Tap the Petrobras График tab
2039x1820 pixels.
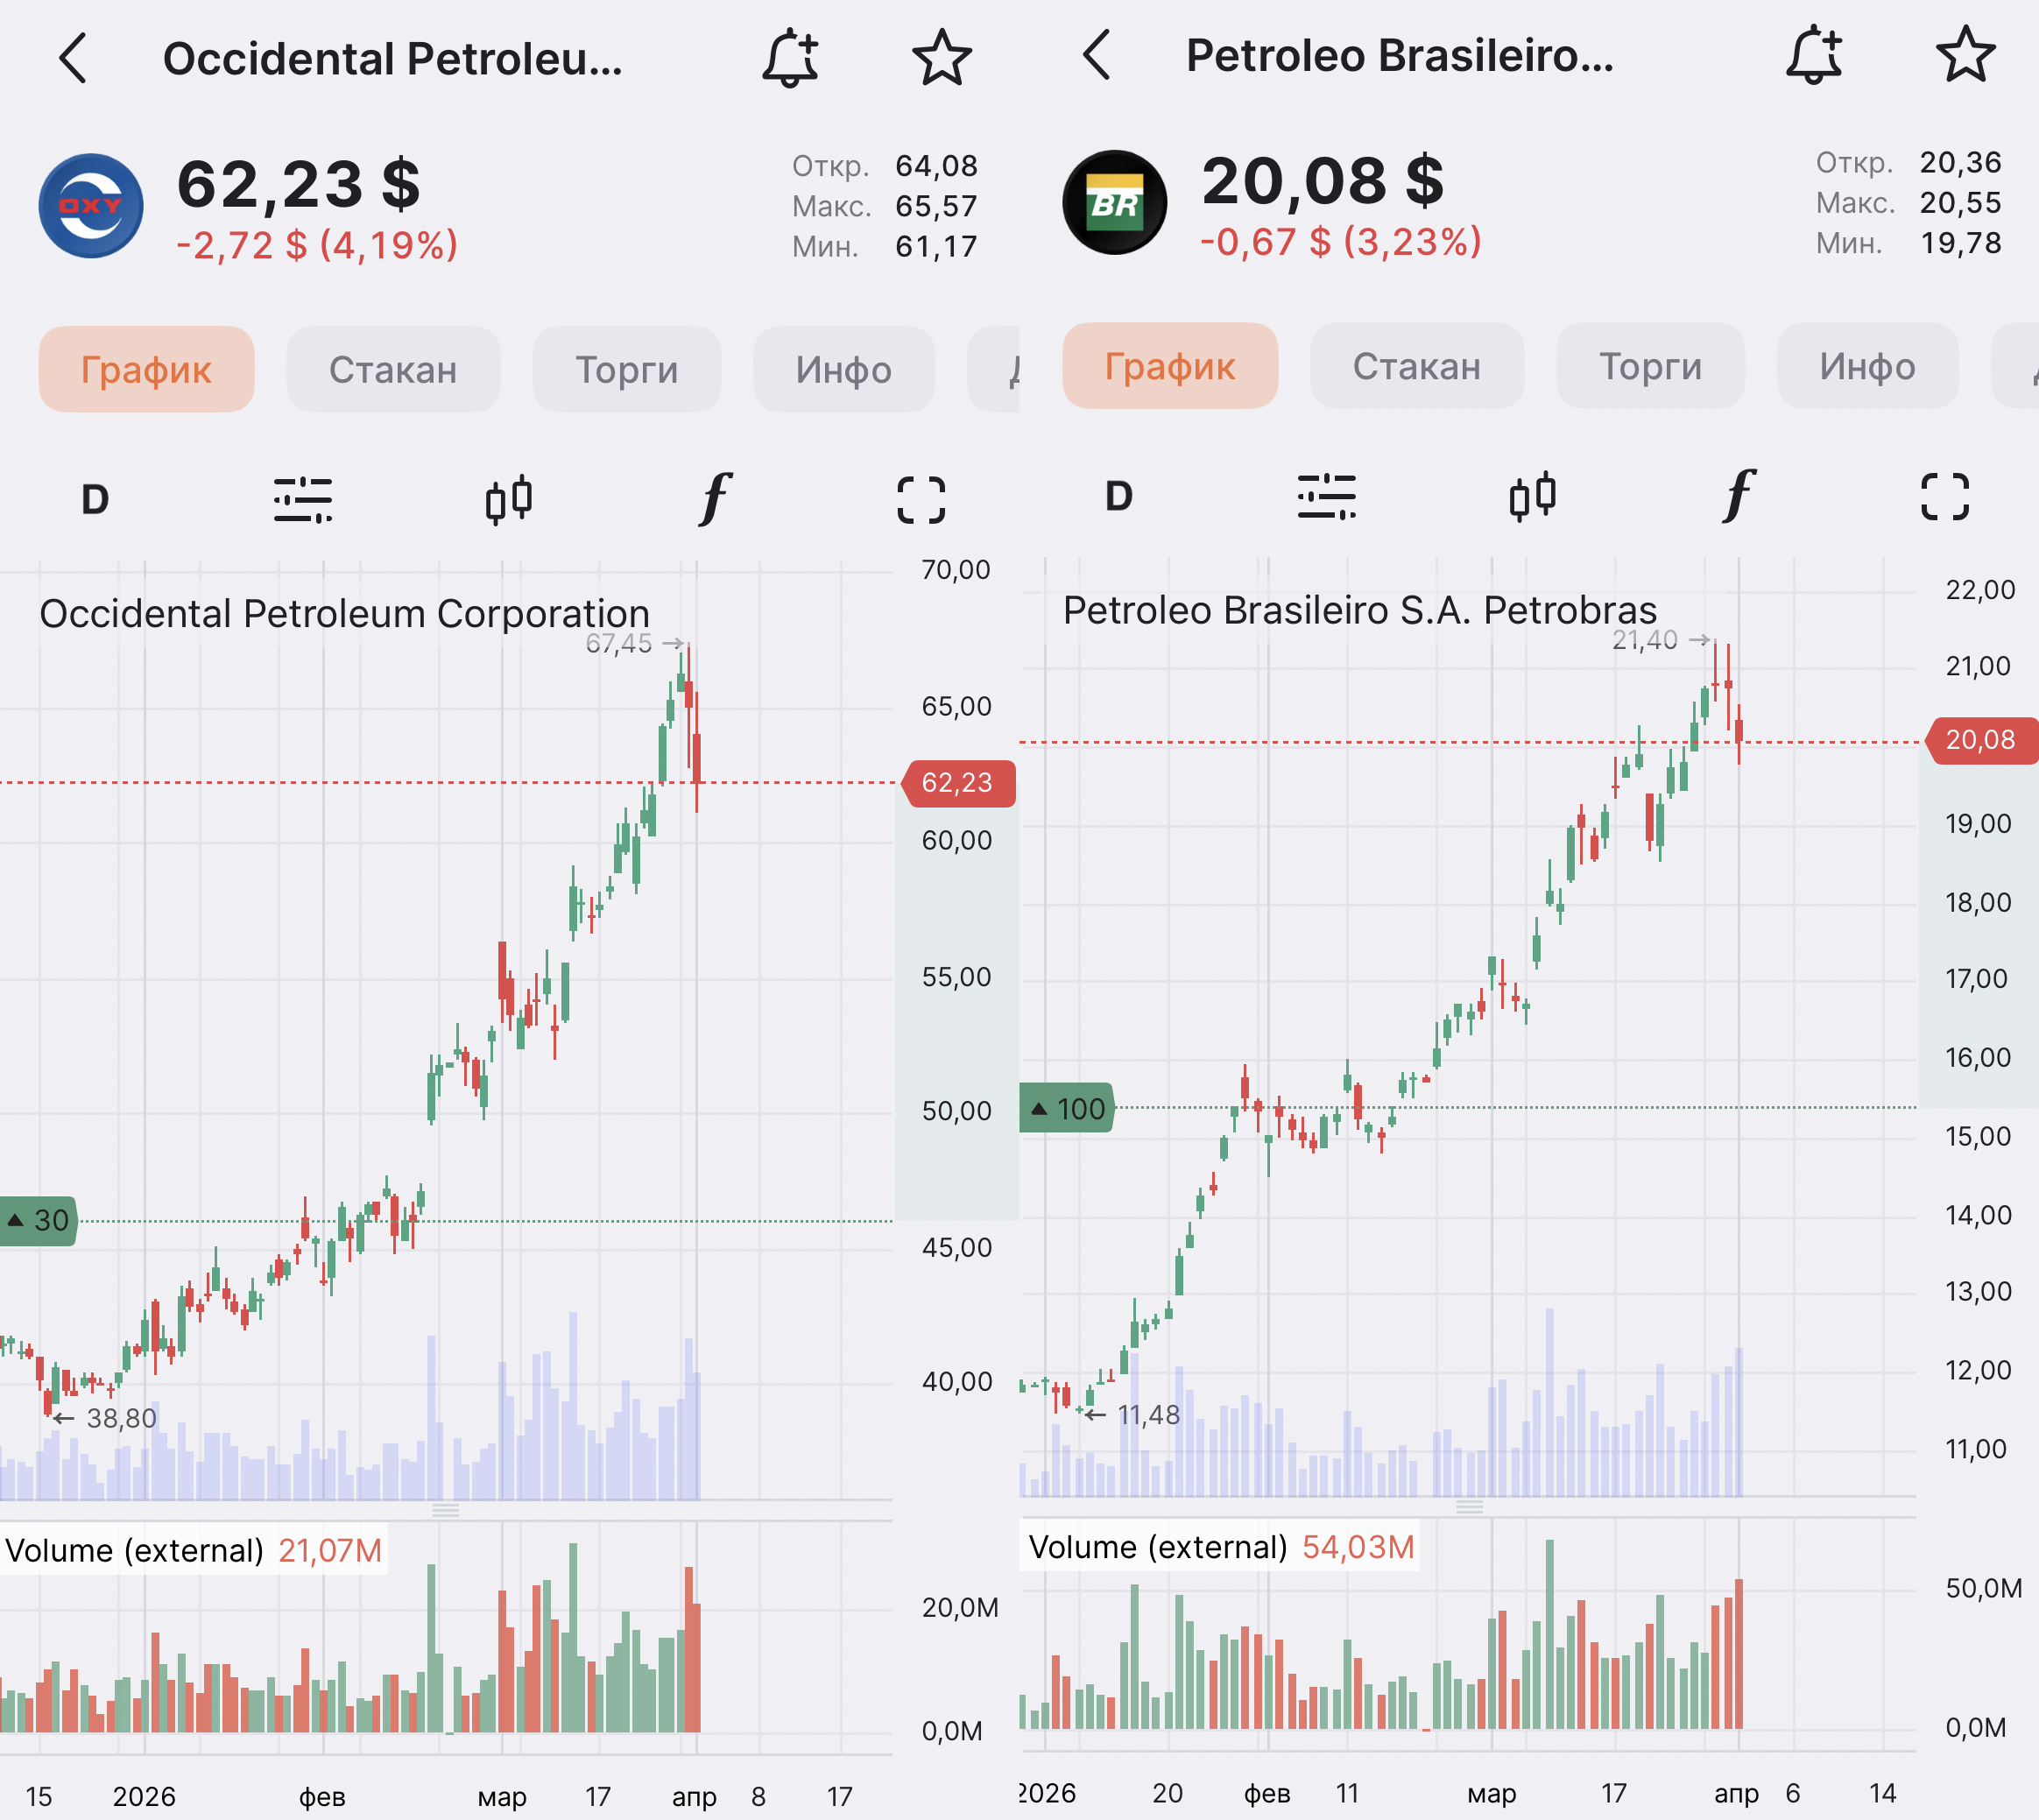(x=1169, y=367)
